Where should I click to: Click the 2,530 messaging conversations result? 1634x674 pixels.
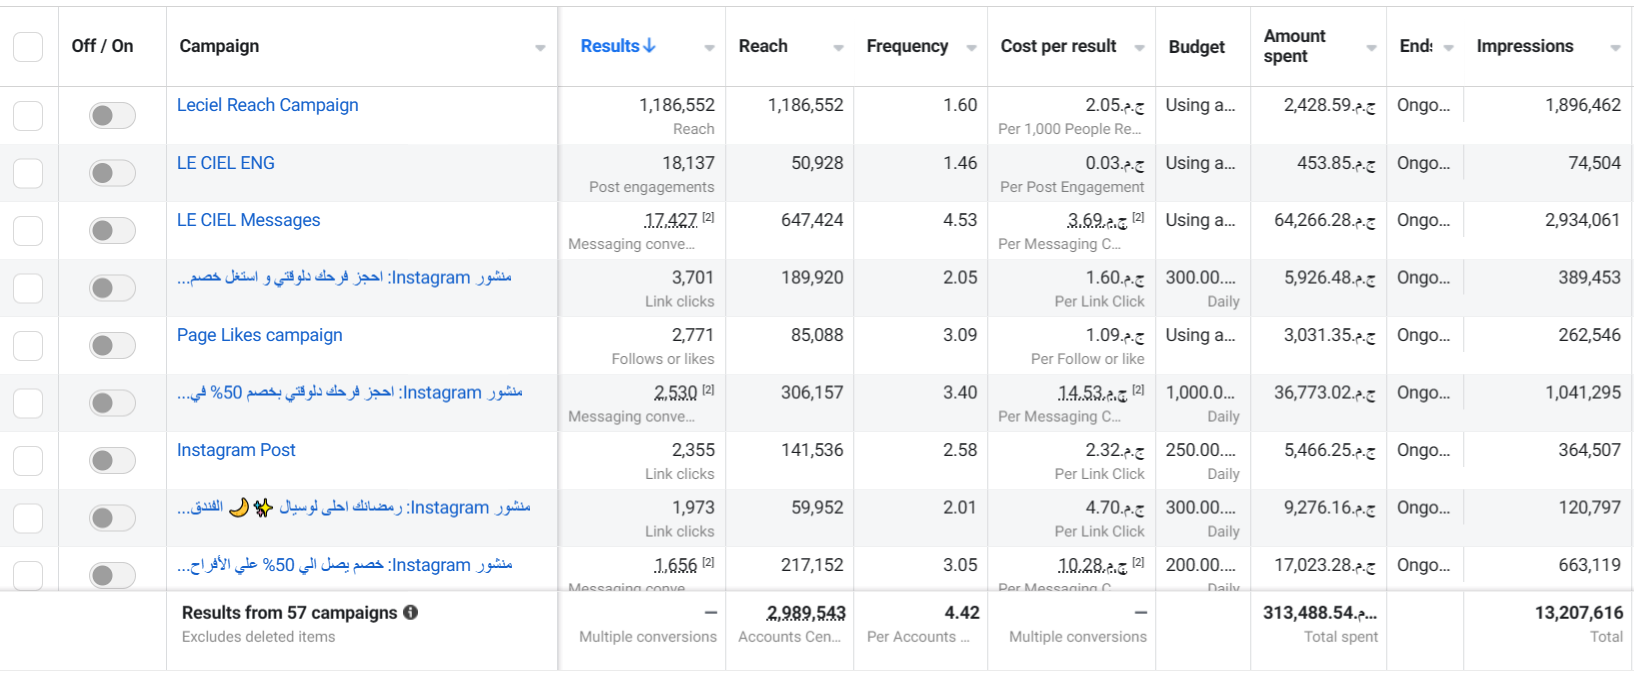click(x=676, y=393)
